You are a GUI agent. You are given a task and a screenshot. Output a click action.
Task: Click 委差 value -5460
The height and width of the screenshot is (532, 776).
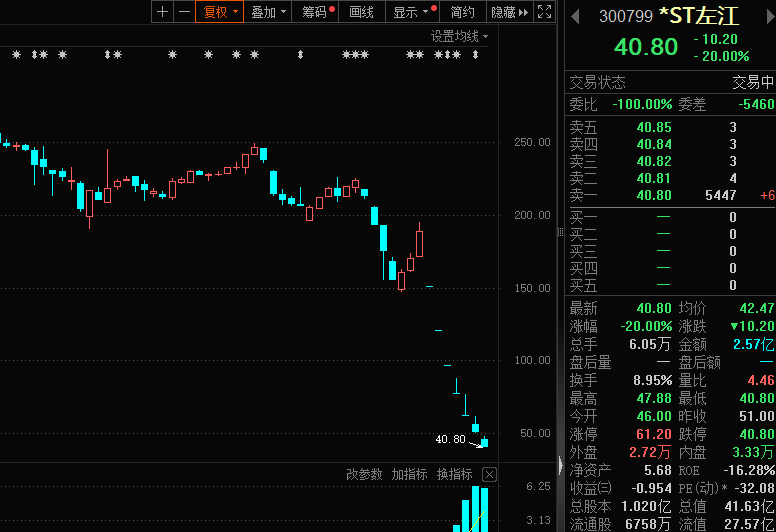(x=756, y=104)
